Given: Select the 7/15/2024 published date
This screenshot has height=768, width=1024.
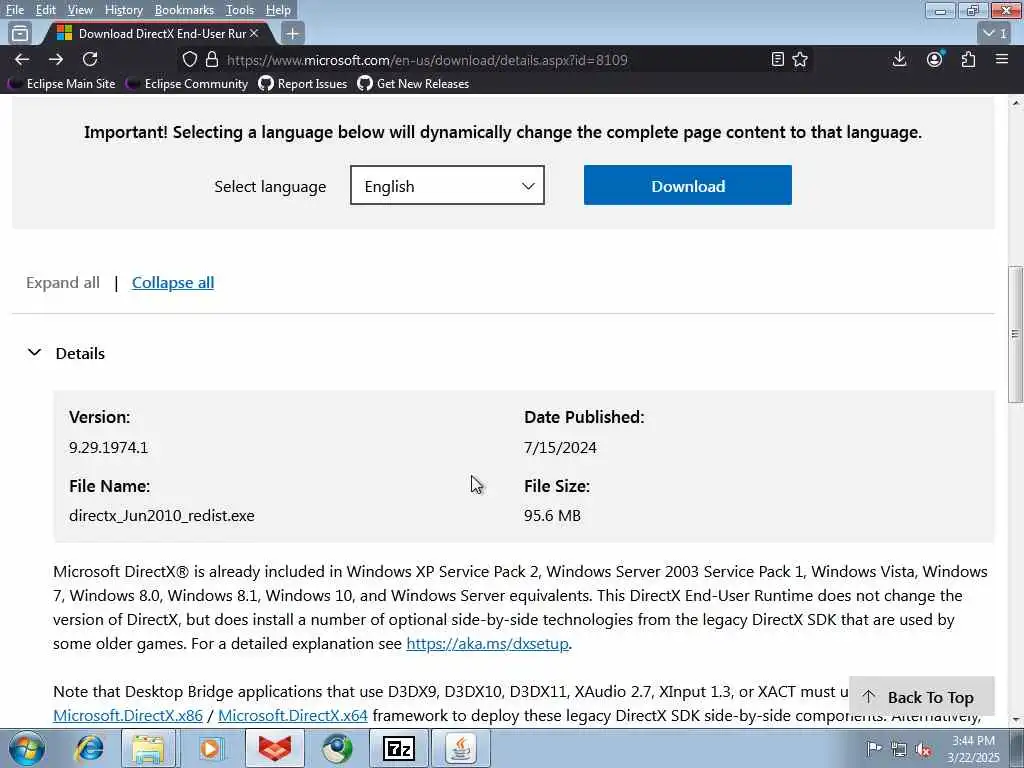Looking at the screenshot, I should (x=560, y=447).
